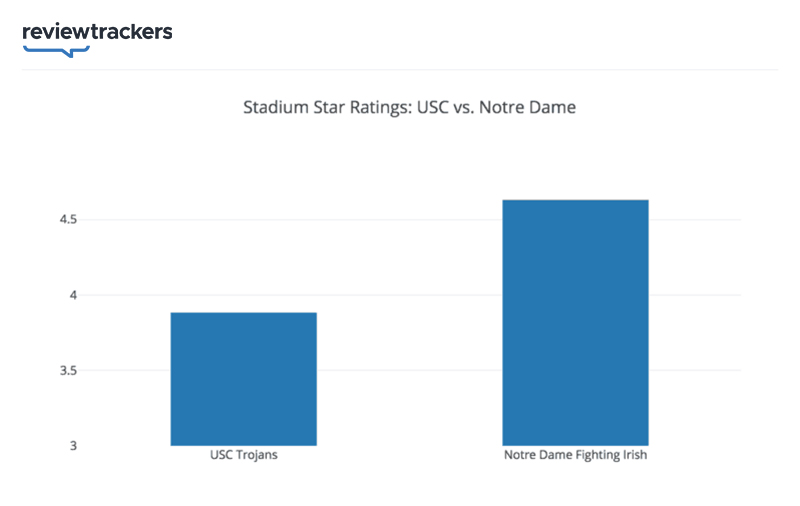Image resolution: width=800 pixels, height=506 pixels.
Task: Click the "trackers" part of the logo
Action: pyautogui.click(x=132, y=31)
